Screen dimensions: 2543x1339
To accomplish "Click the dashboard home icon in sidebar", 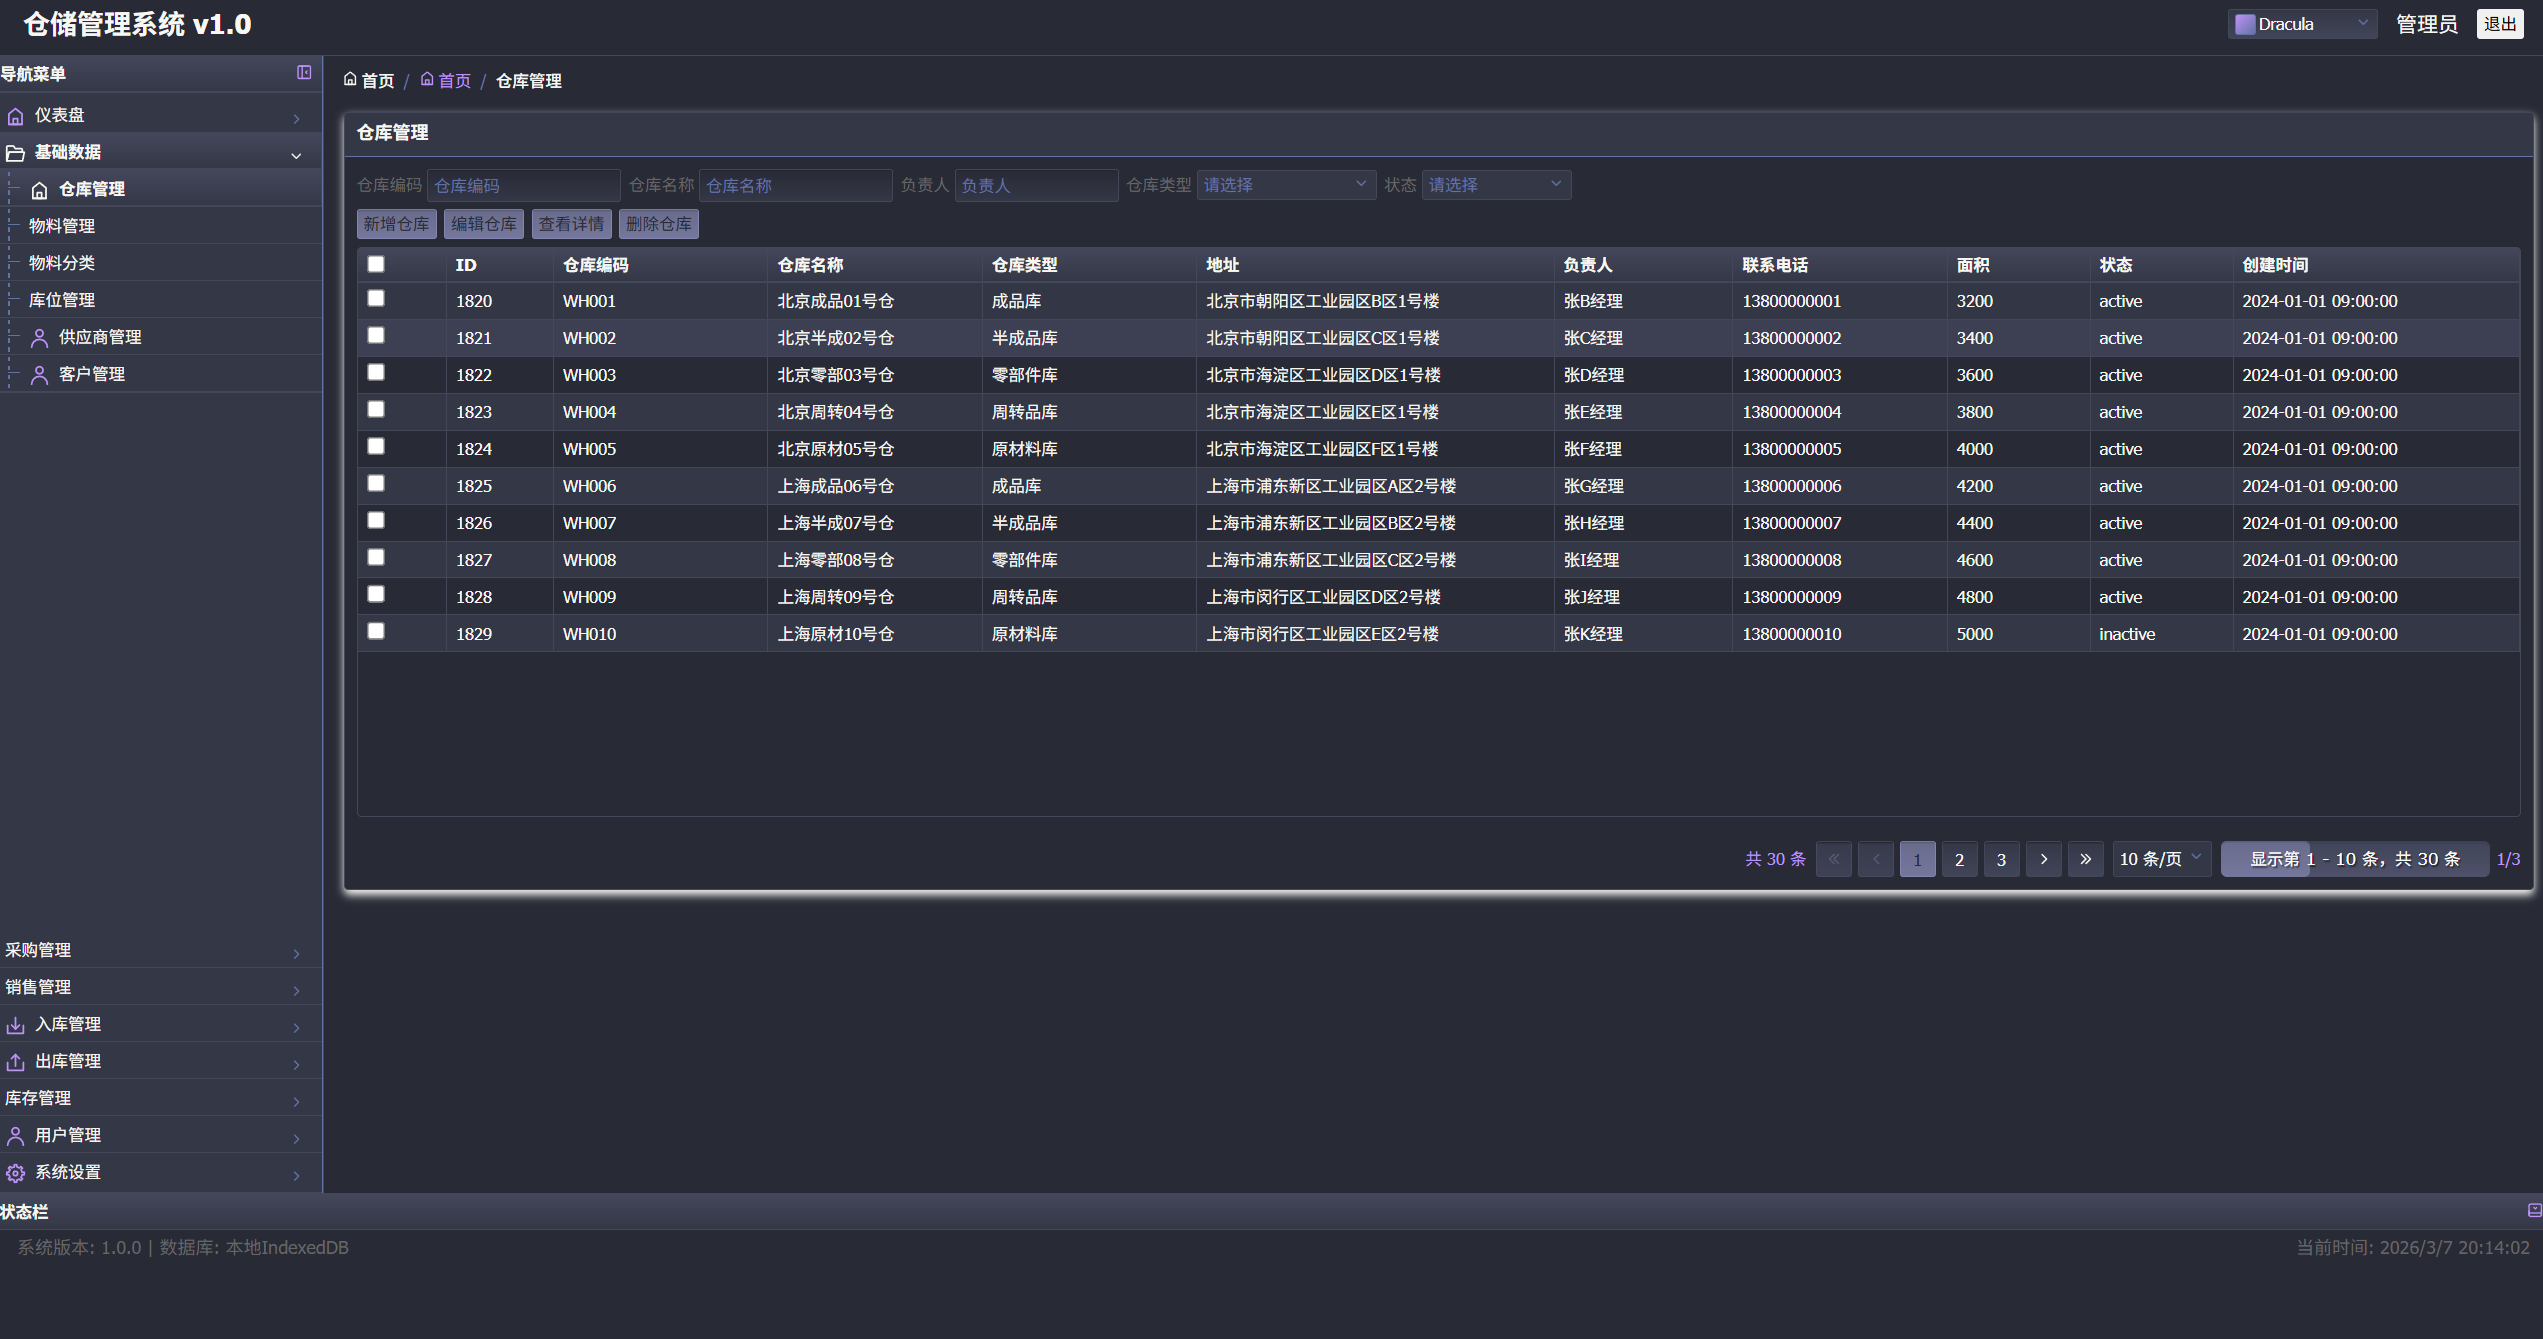I will click(16, 117).
